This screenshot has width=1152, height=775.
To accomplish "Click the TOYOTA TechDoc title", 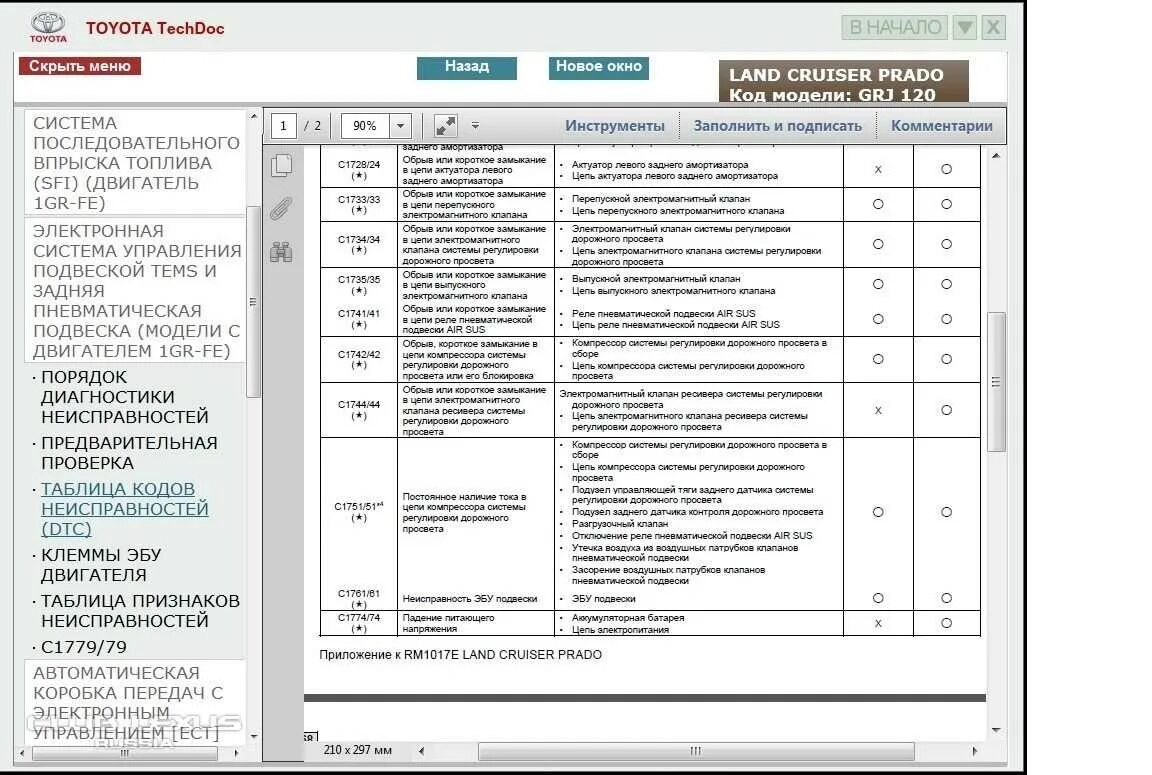I will tap(155, 29).
